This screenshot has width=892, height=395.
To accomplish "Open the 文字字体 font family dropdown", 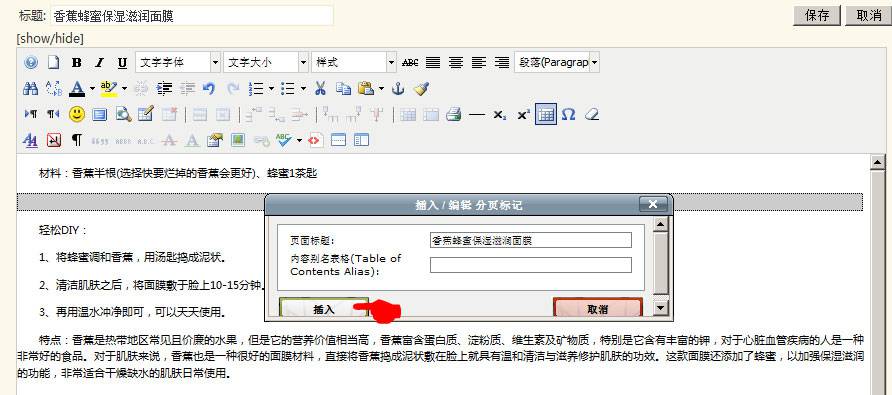I will pyautogui.click(x=178, y=63).
